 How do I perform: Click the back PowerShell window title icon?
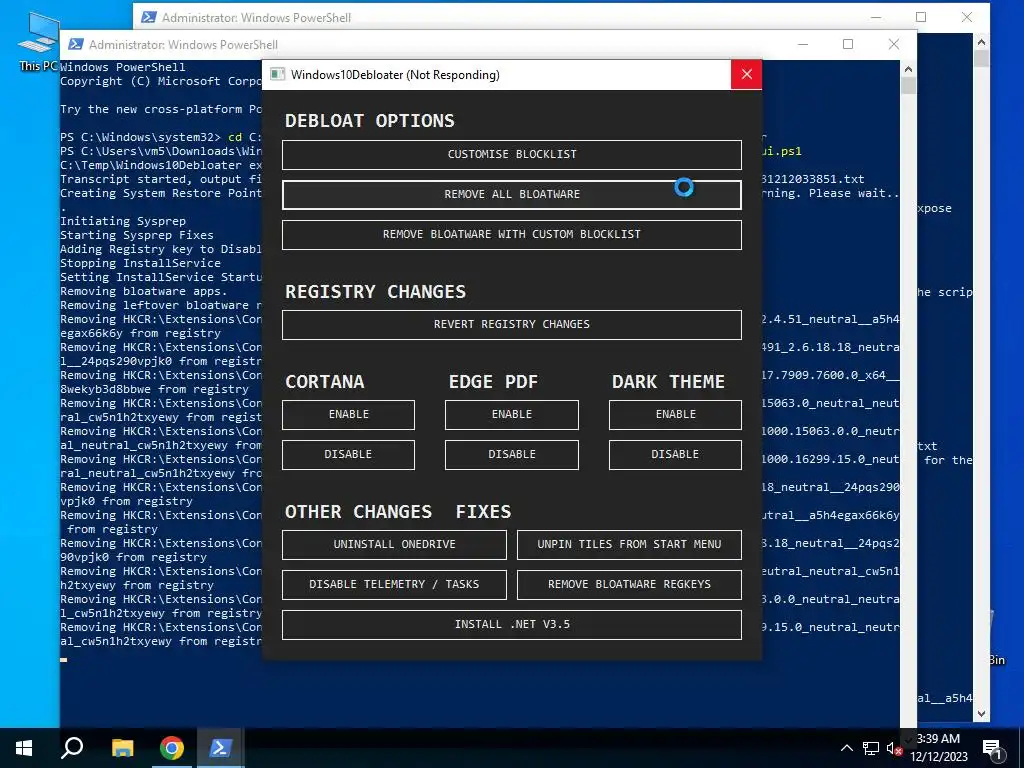[149, 17]
